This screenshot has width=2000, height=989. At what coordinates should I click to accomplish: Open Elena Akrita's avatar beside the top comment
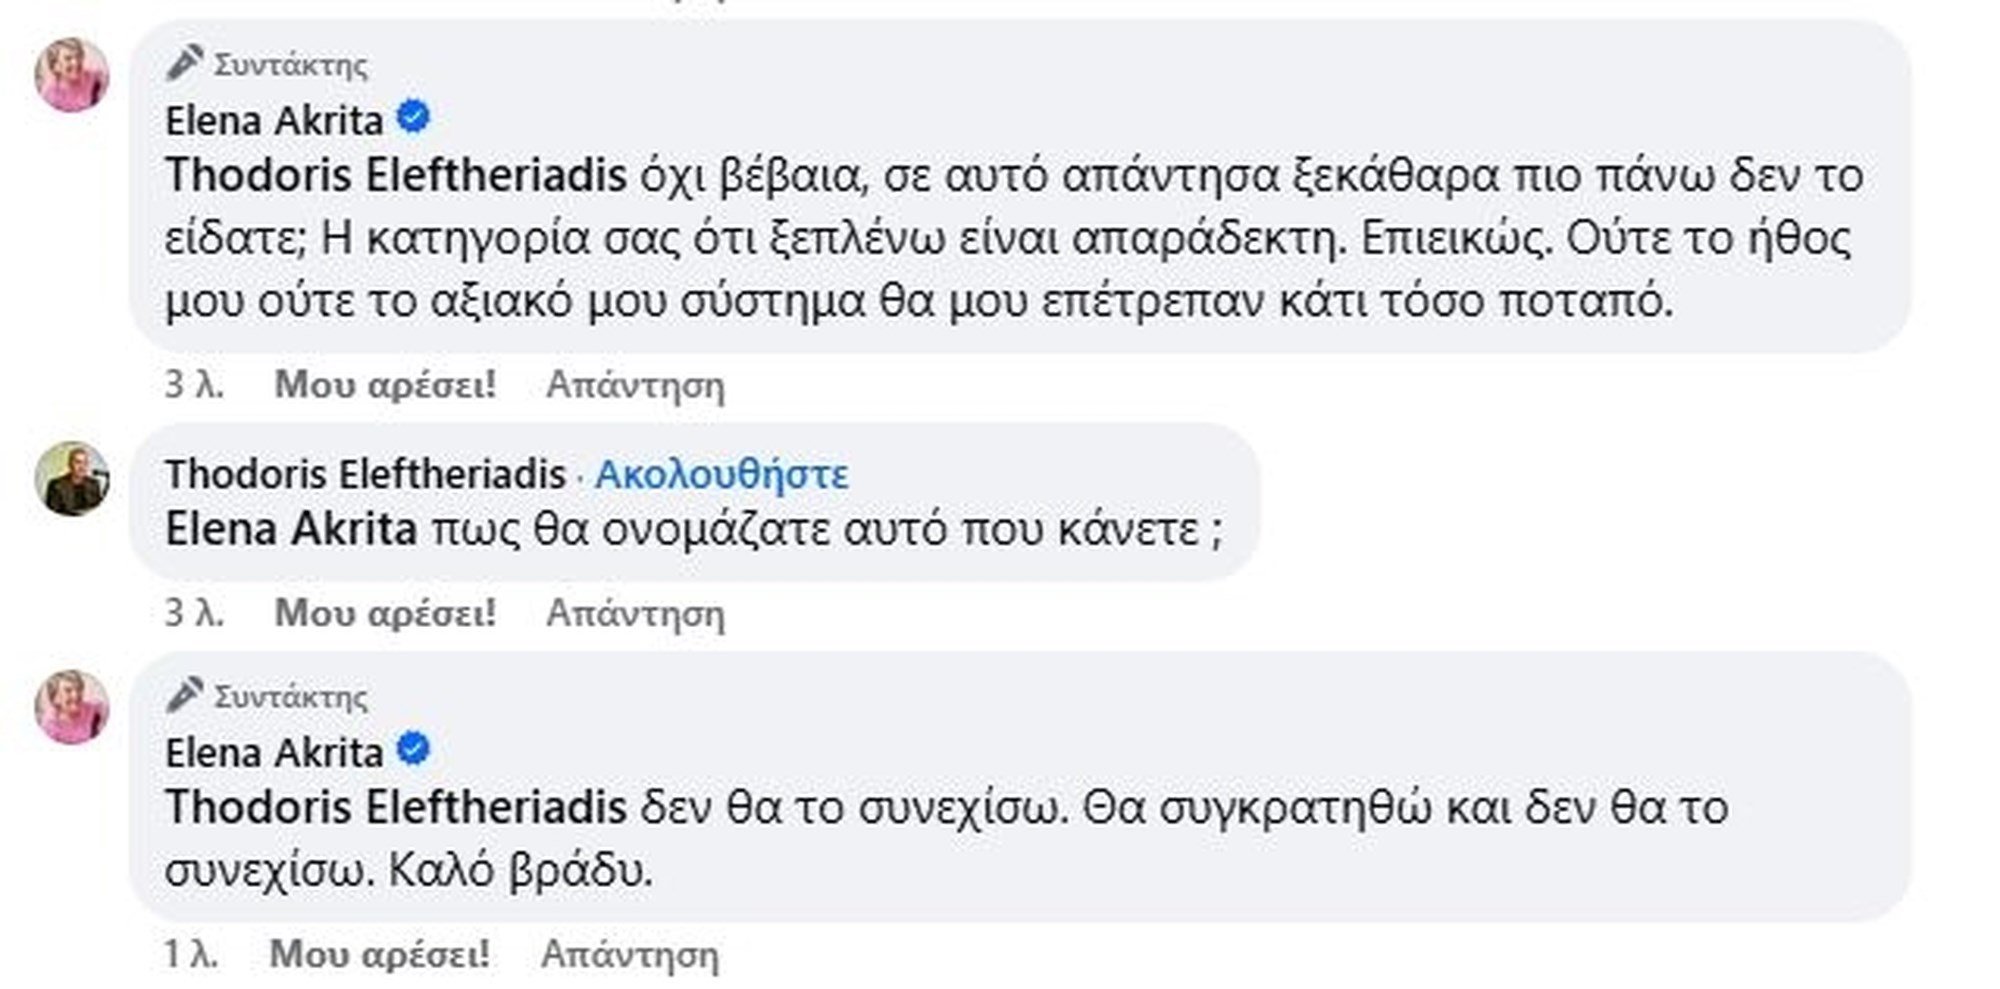click(x=72, y=76)
